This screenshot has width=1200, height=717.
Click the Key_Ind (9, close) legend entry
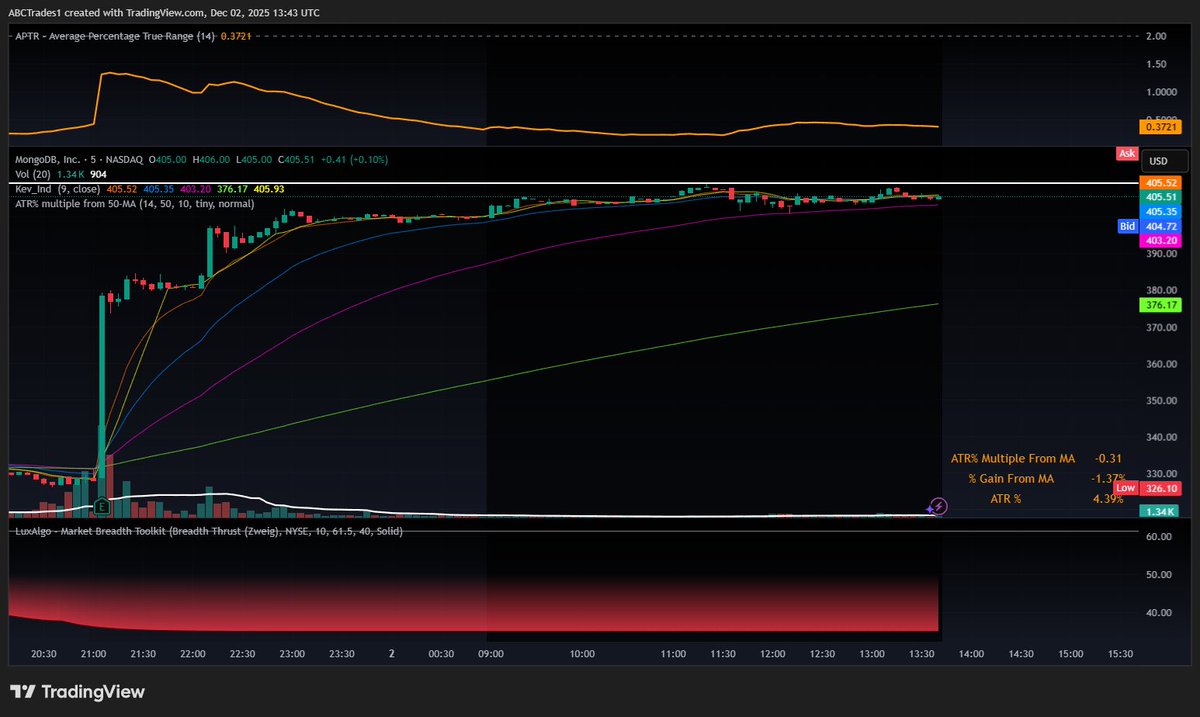pyautogui.click(x=55, y=188)
